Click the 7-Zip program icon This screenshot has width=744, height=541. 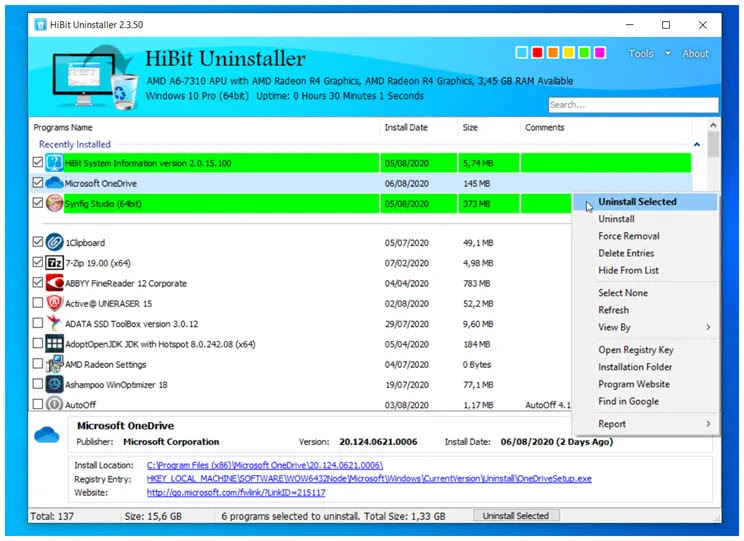54,262
